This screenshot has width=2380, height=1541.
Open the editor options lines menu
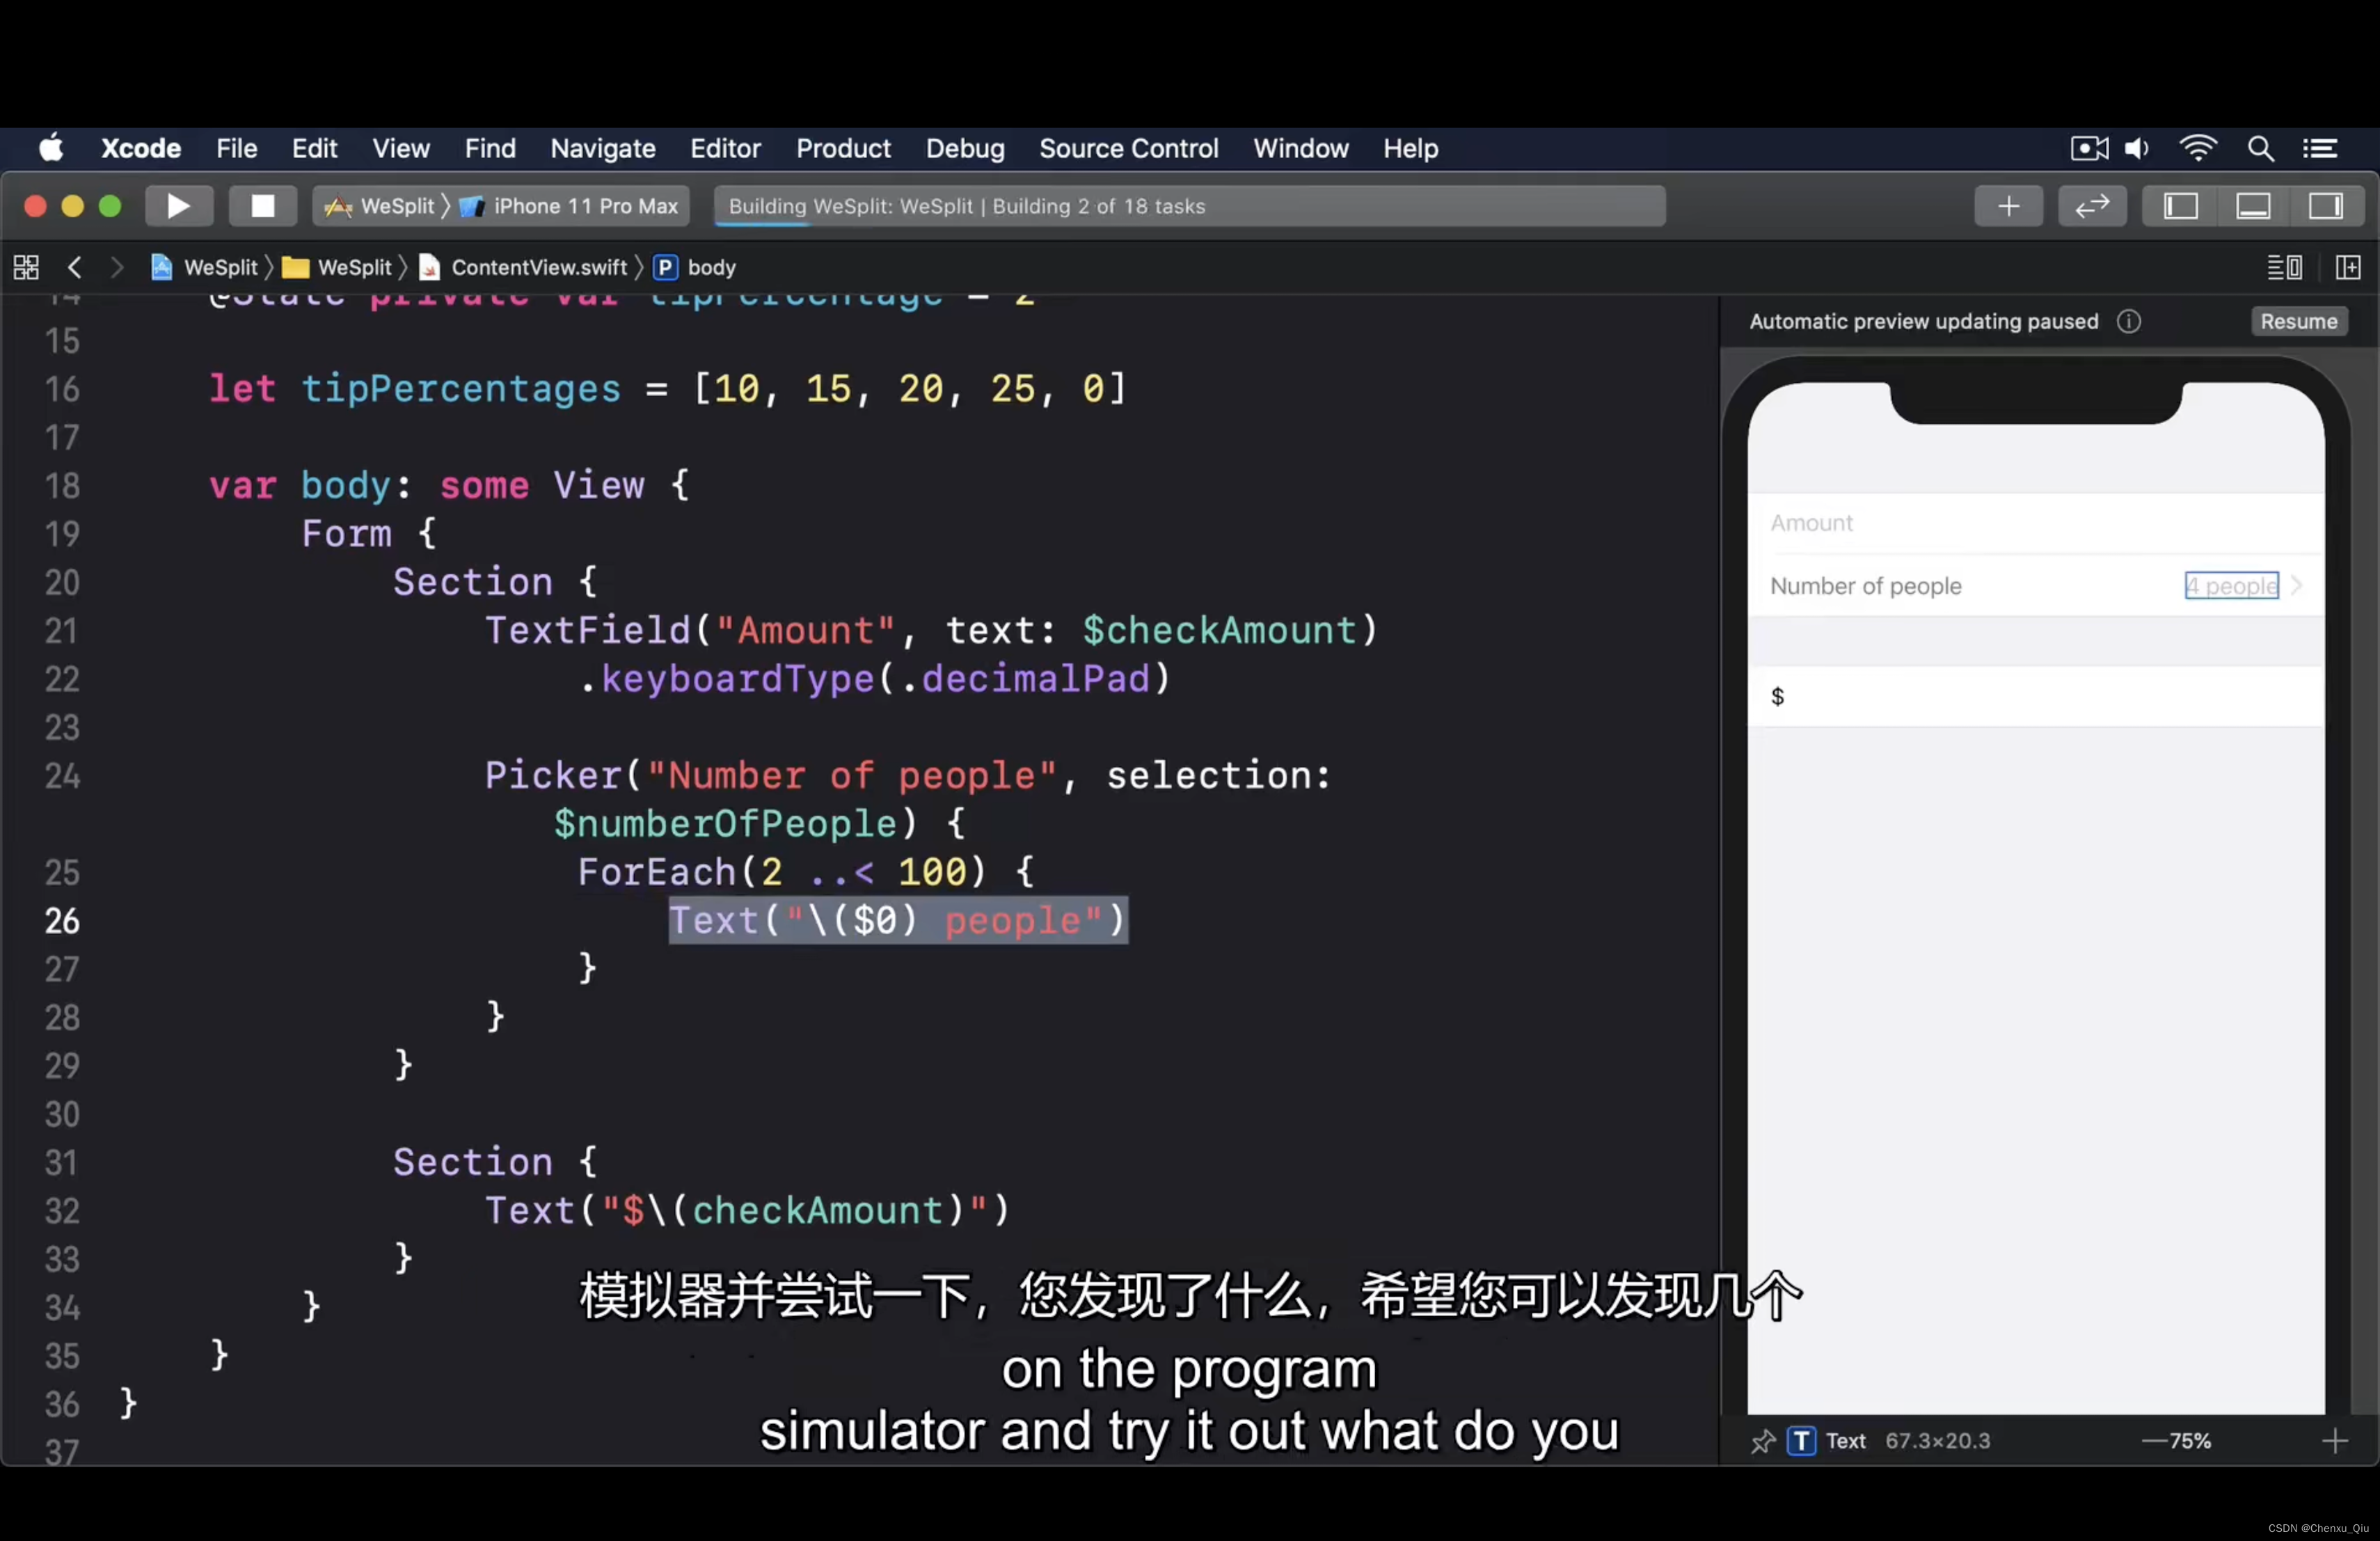pos(2283,267)
